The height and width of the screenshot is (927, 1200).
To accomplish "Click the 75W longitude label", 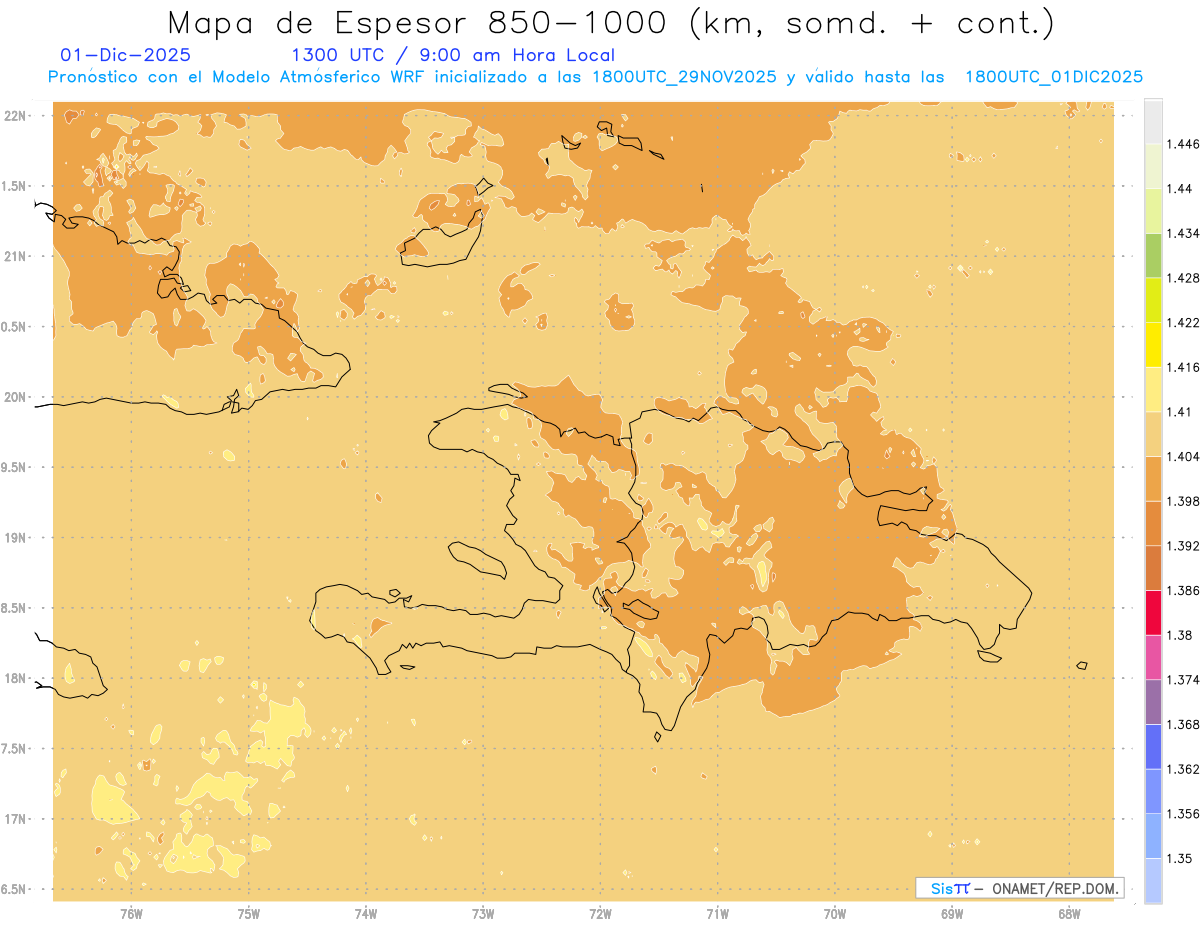I will pyautogui.click(x=248, y=912).
